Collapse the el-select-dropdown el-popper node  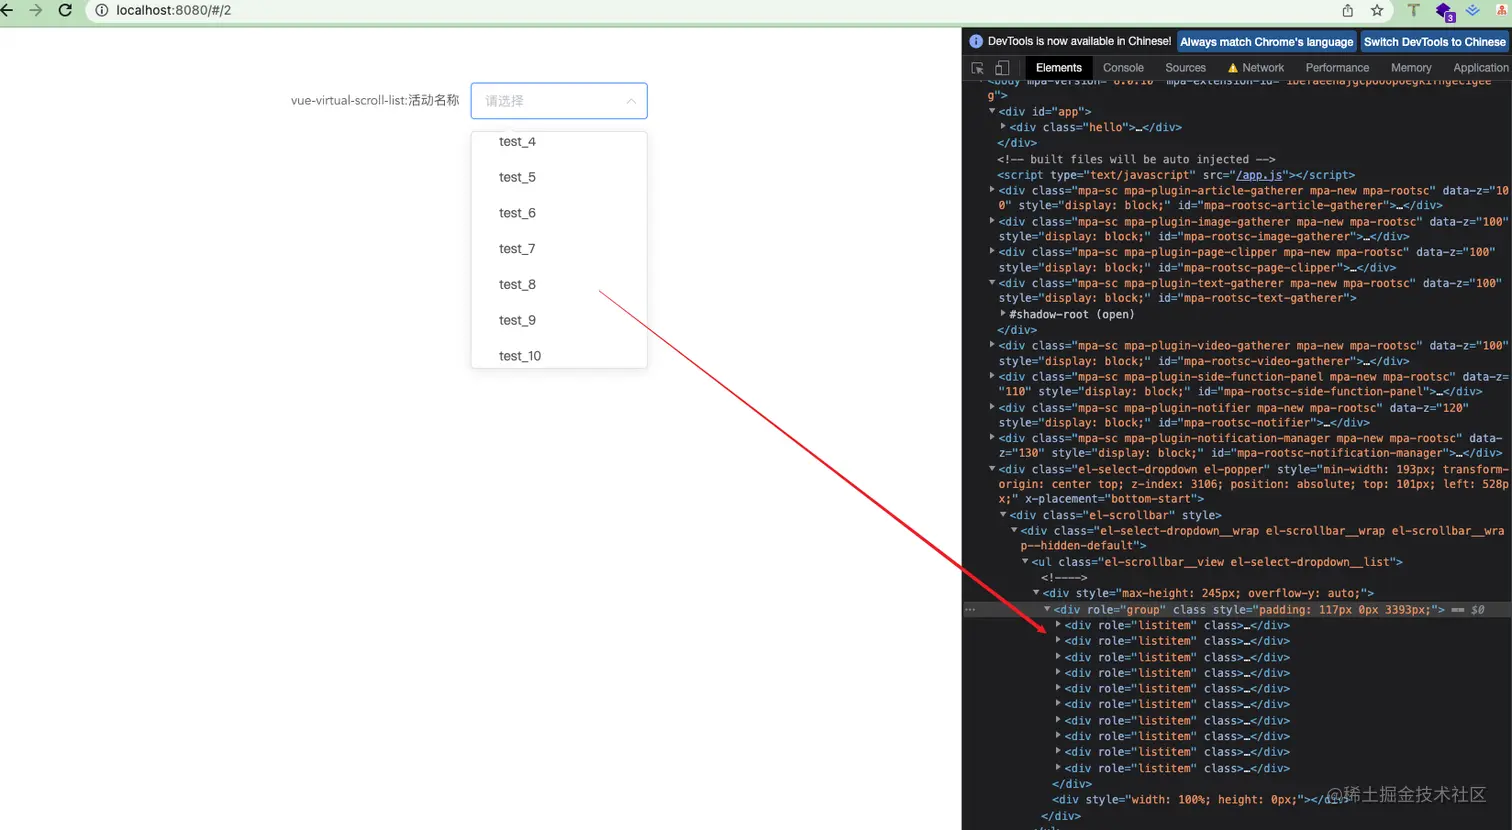992,469
